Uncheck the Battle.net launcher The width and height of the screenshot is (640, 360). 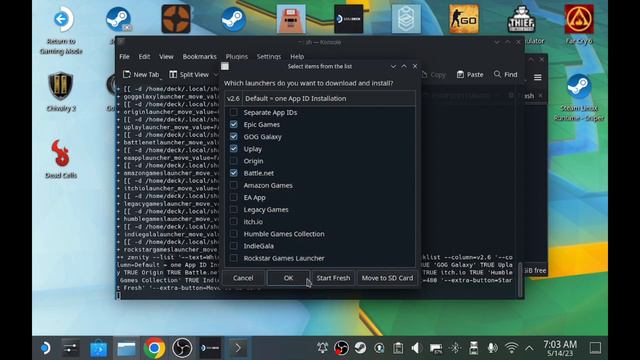click(233, 173)
